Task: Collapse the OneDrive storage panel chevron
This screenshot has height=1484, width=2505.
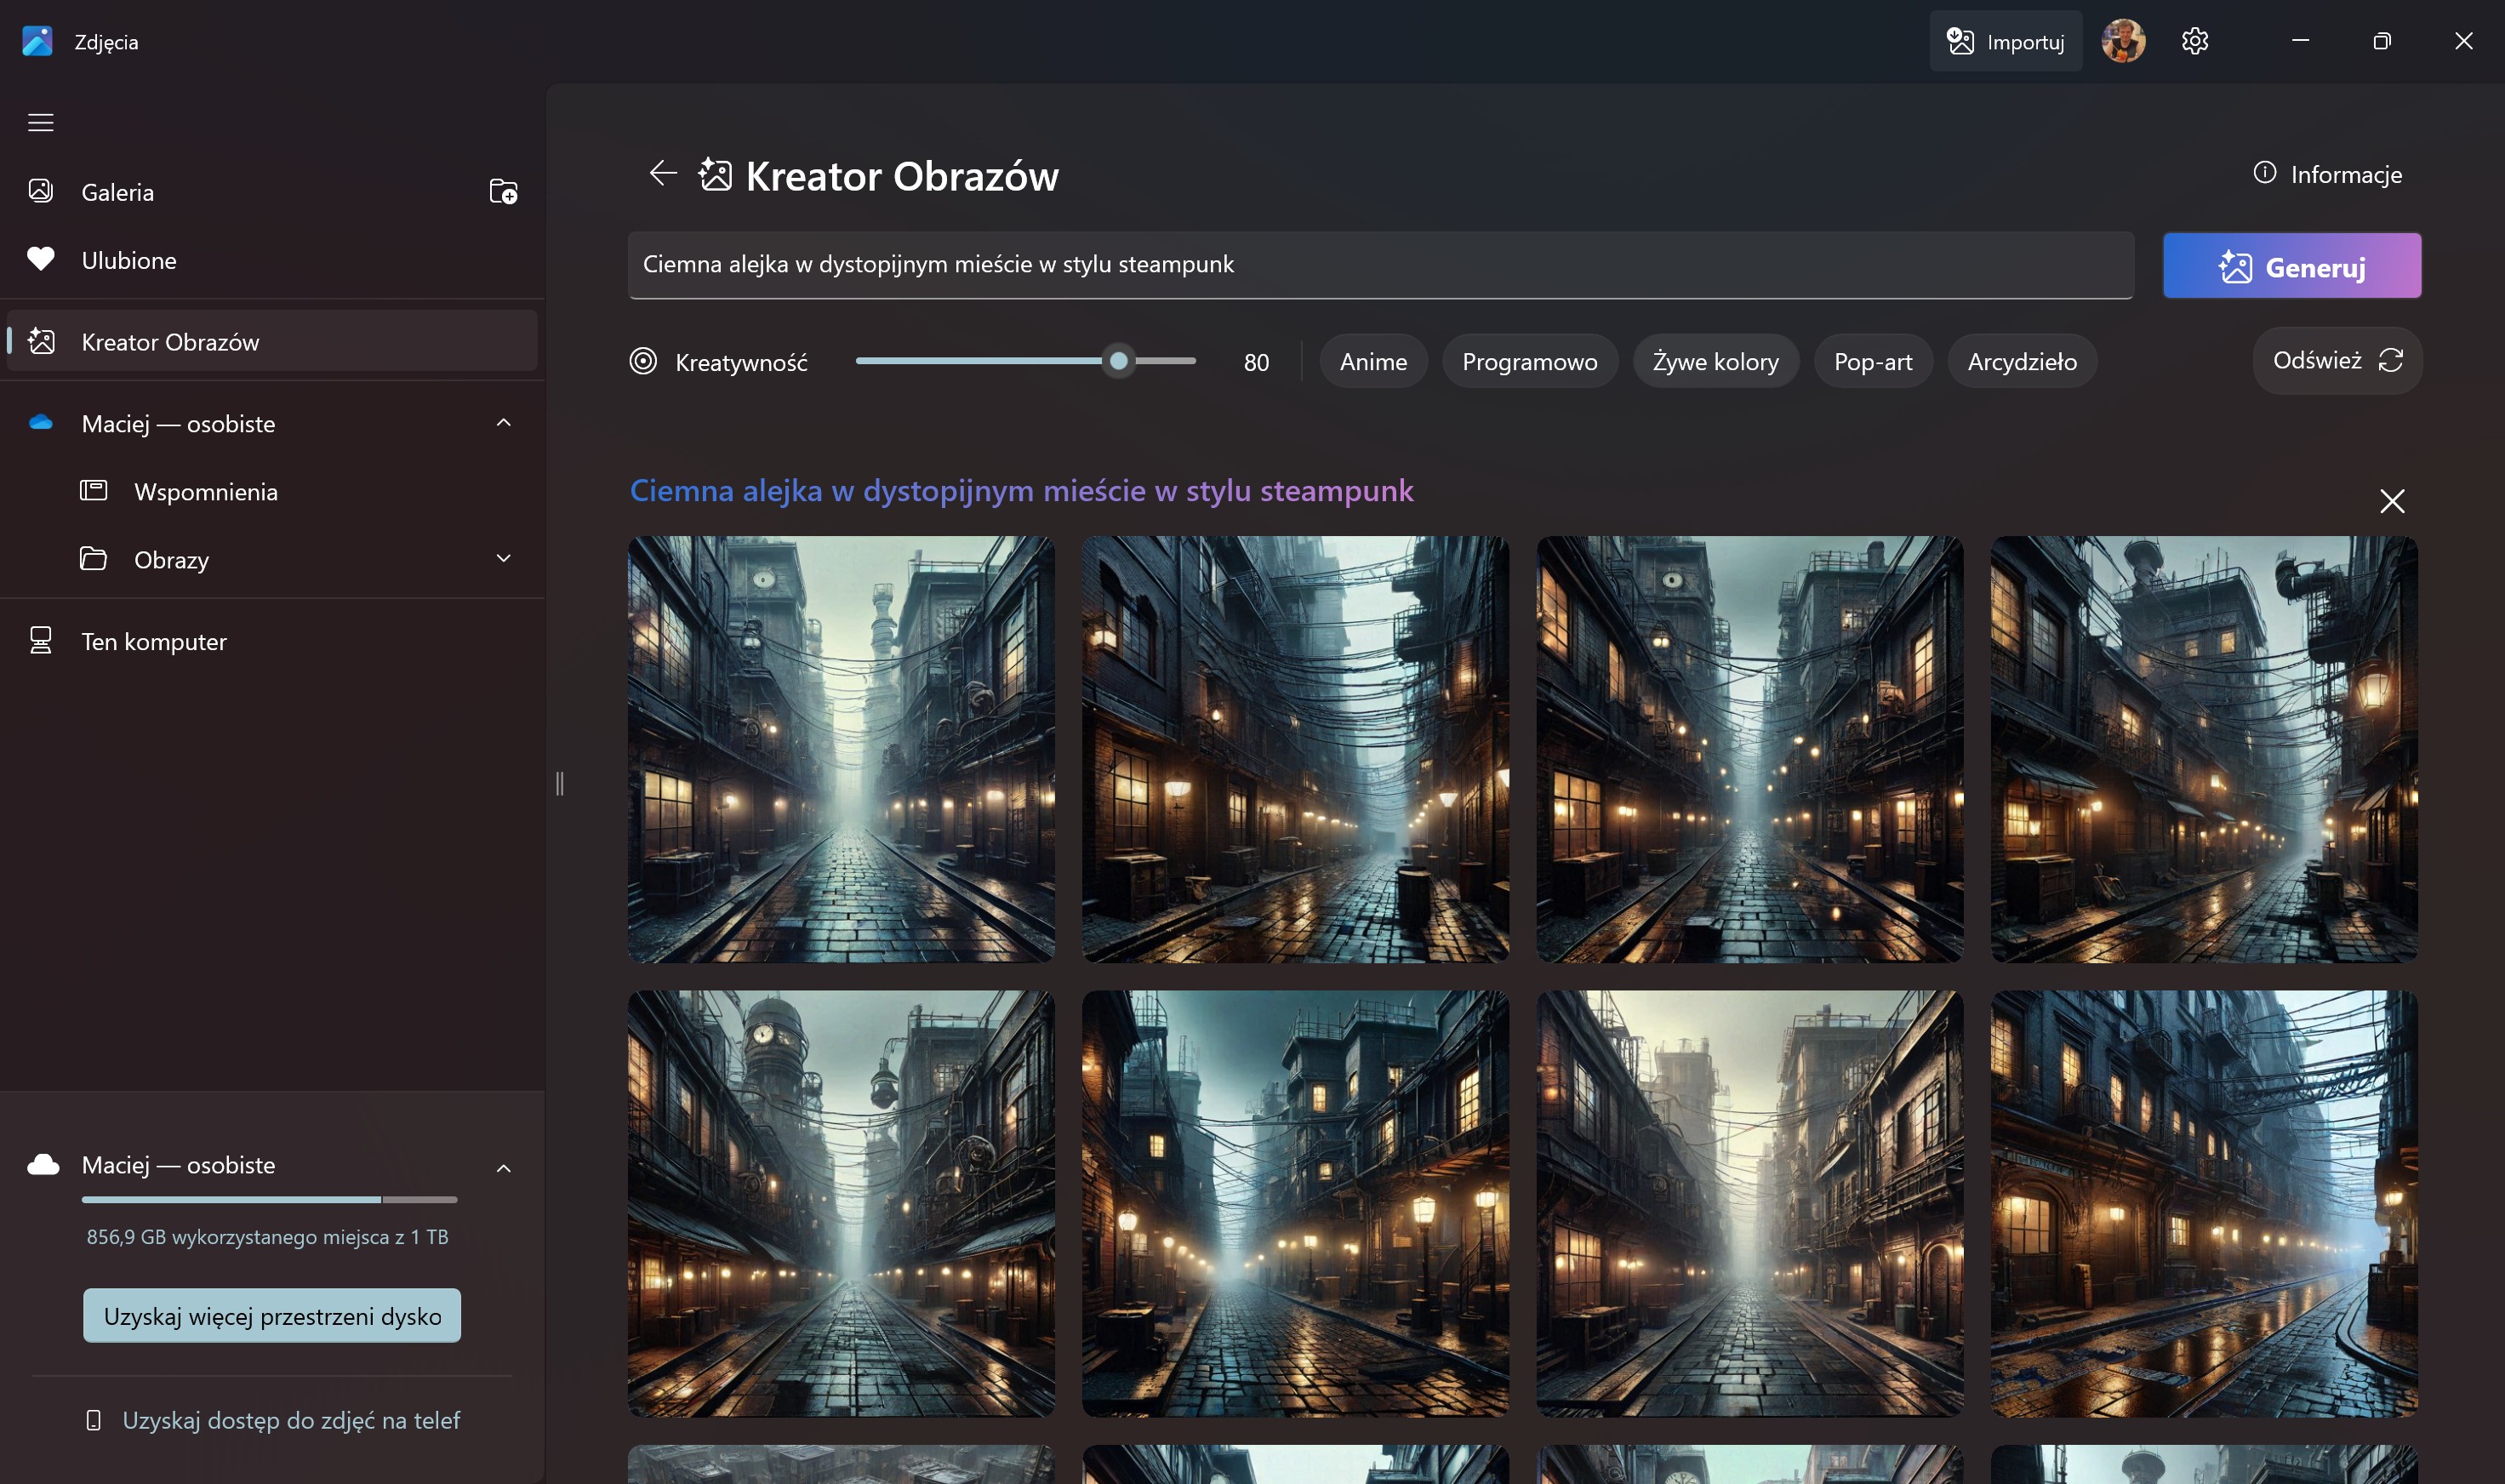Action: click(x=504, y=1168)
